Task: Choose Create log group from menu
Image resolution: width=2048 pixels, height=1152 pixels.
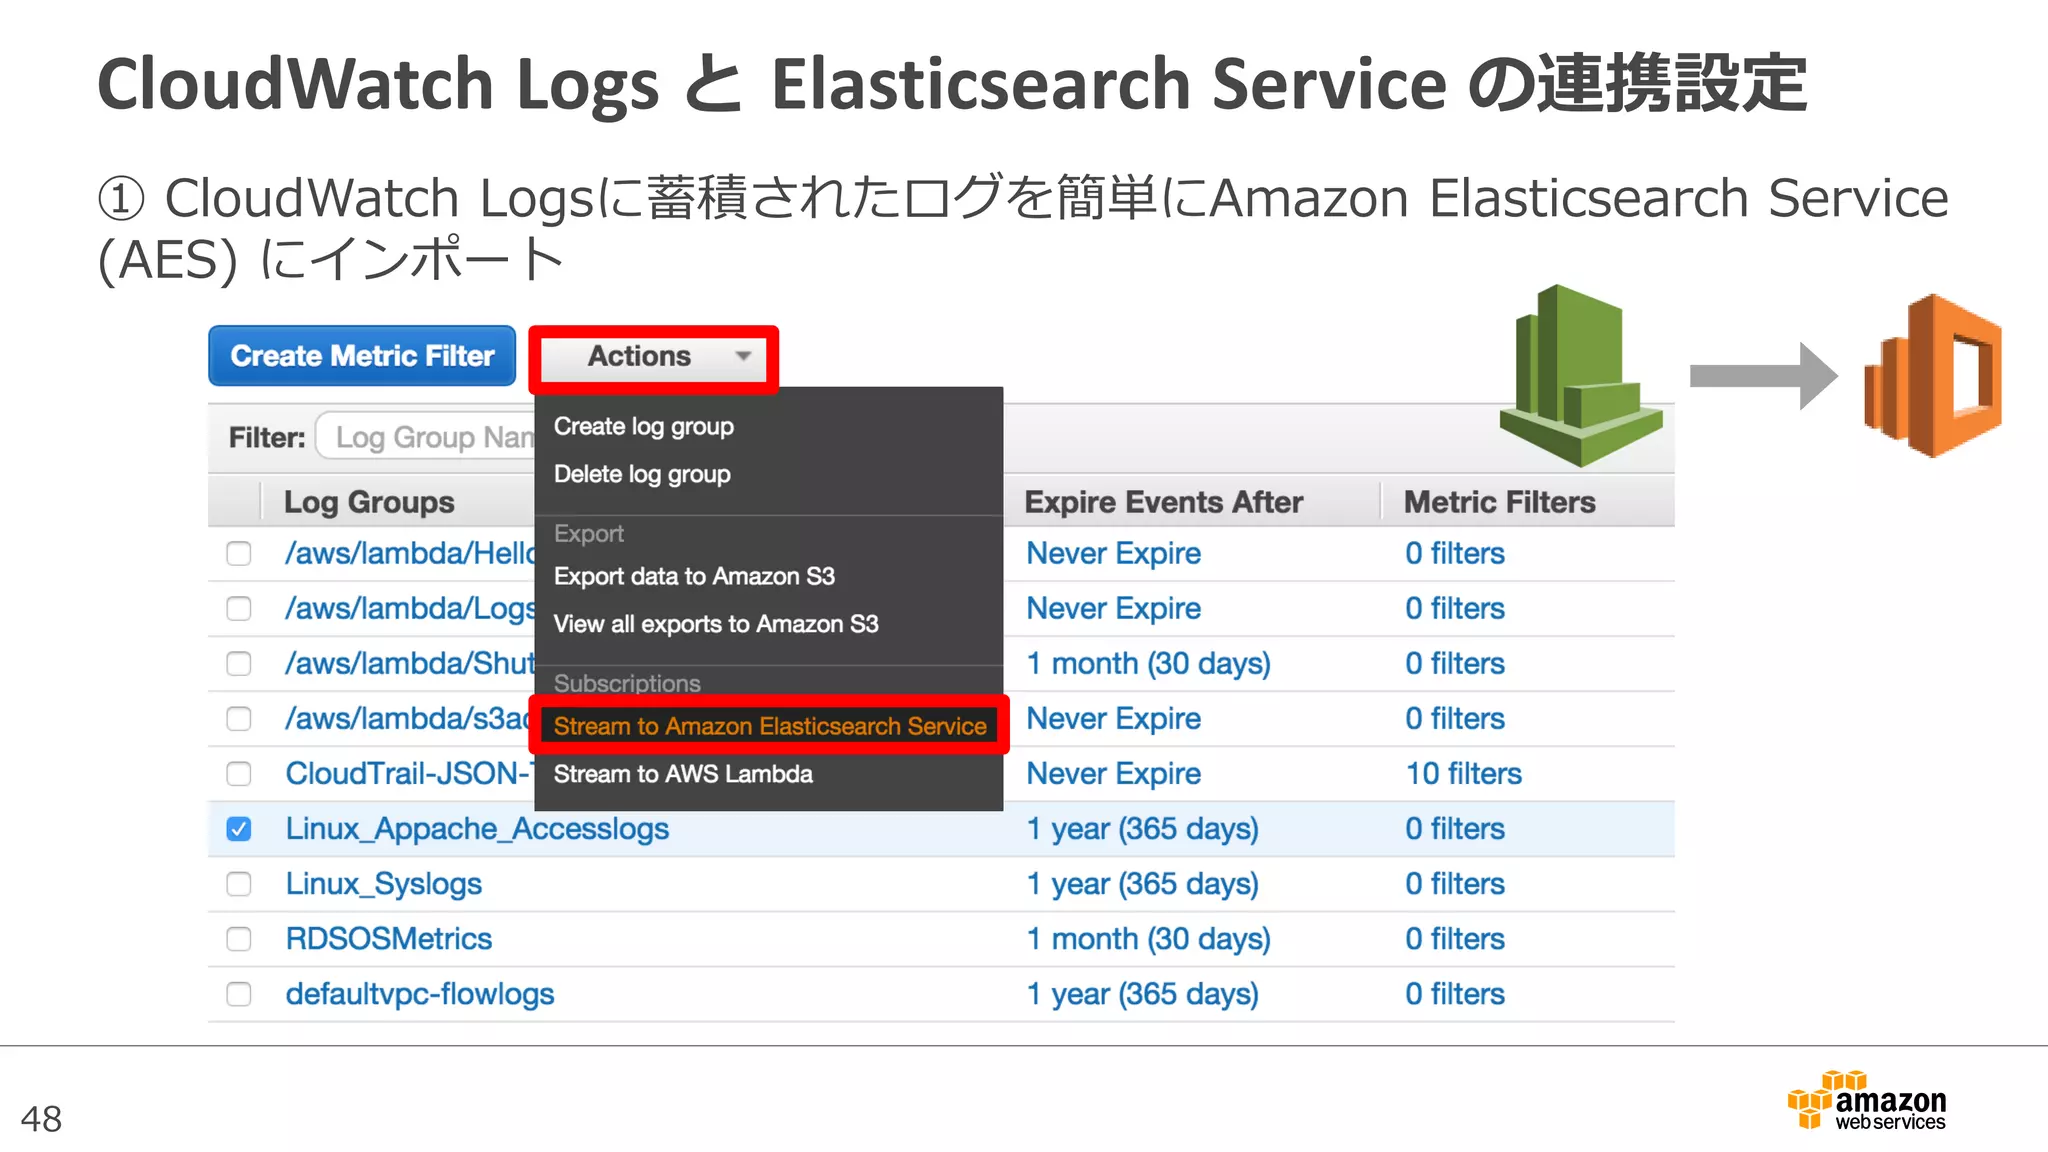Action: coord(644,427)
